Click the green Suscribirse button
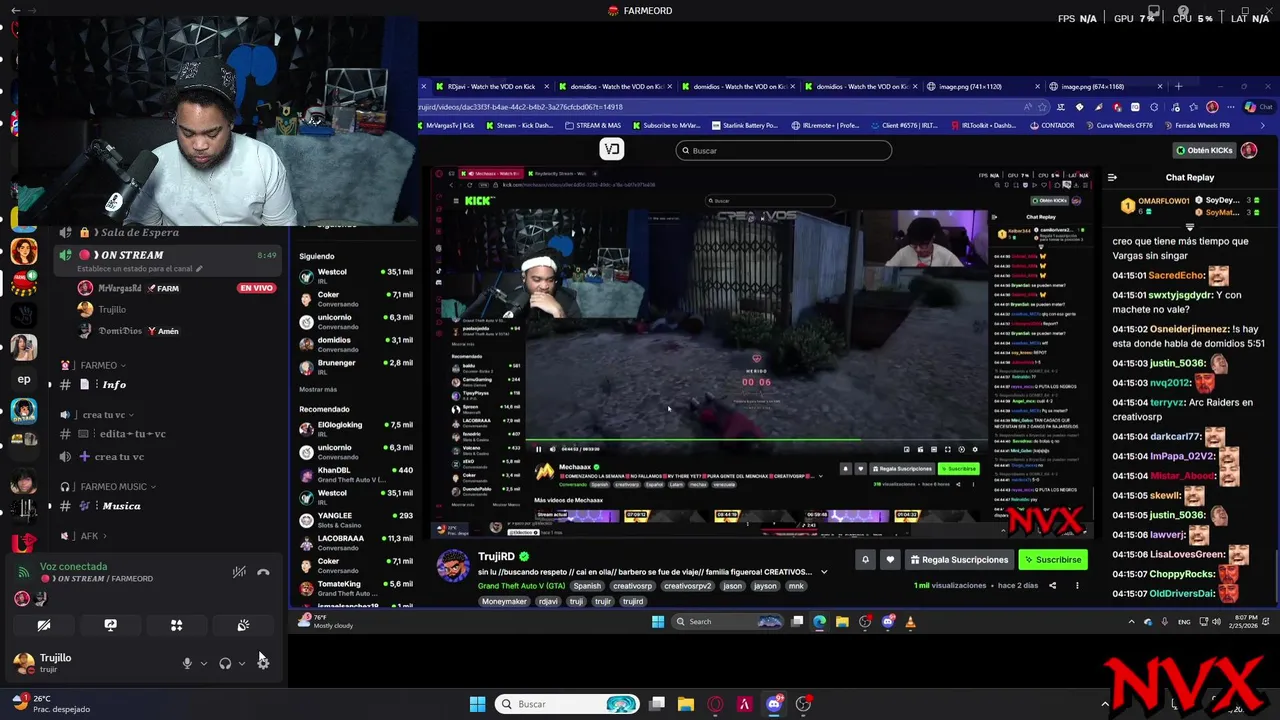This screenshot has width=1280, height=720. (1053, 560)
